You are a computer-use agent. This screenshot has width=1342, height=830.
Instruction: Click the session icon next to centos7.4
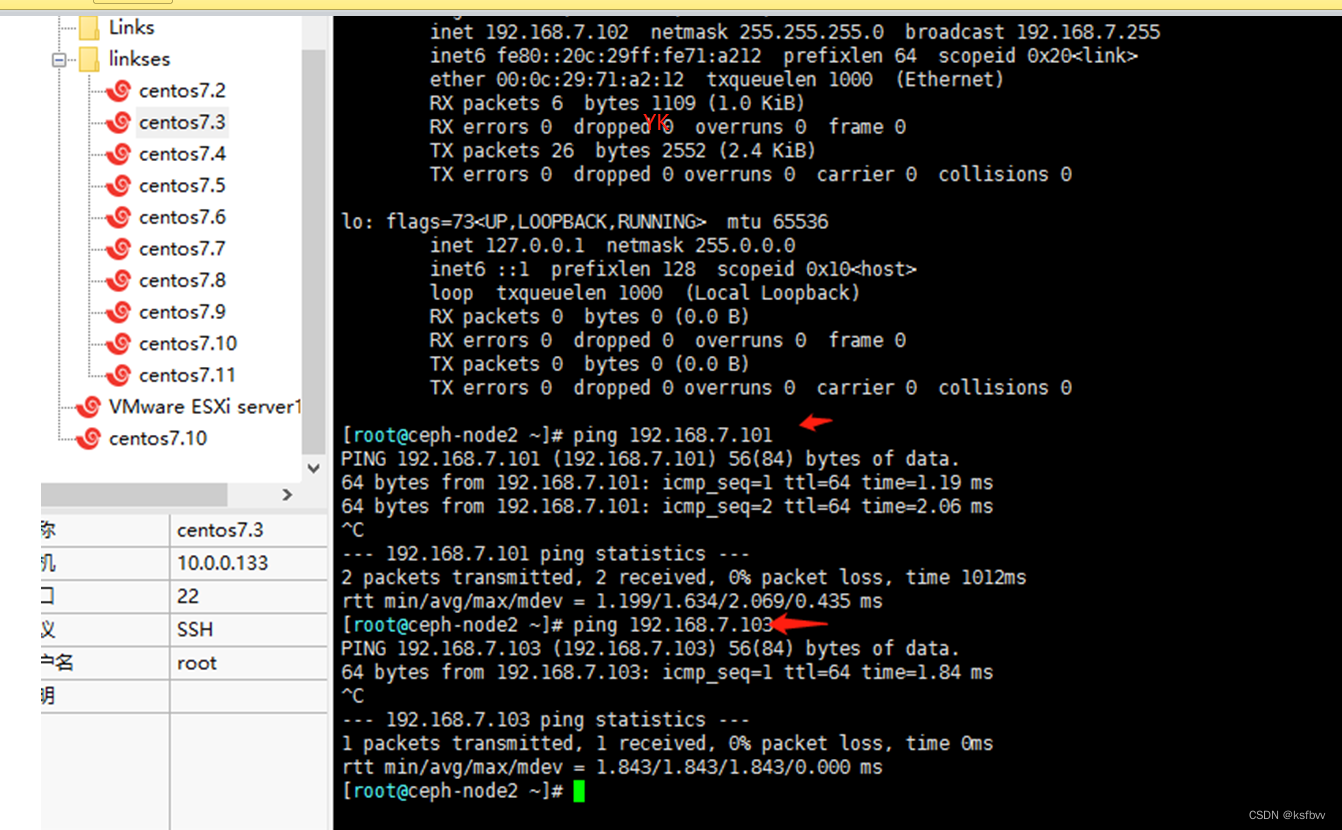(x=119, y=154)
